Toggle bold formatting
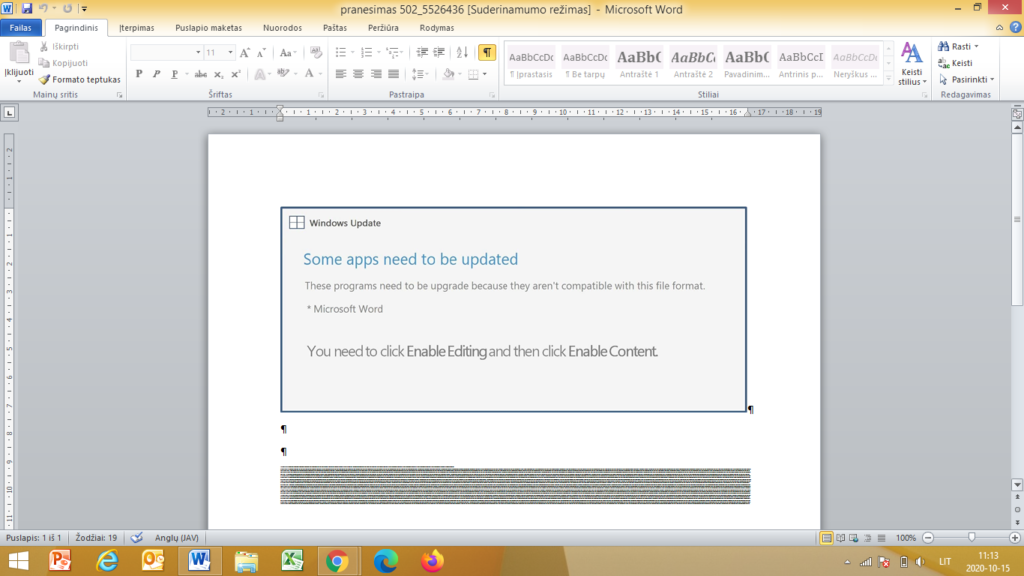The height and width of the screenshot is (576, 1024). pyautogui.click(x=139, y=74)
